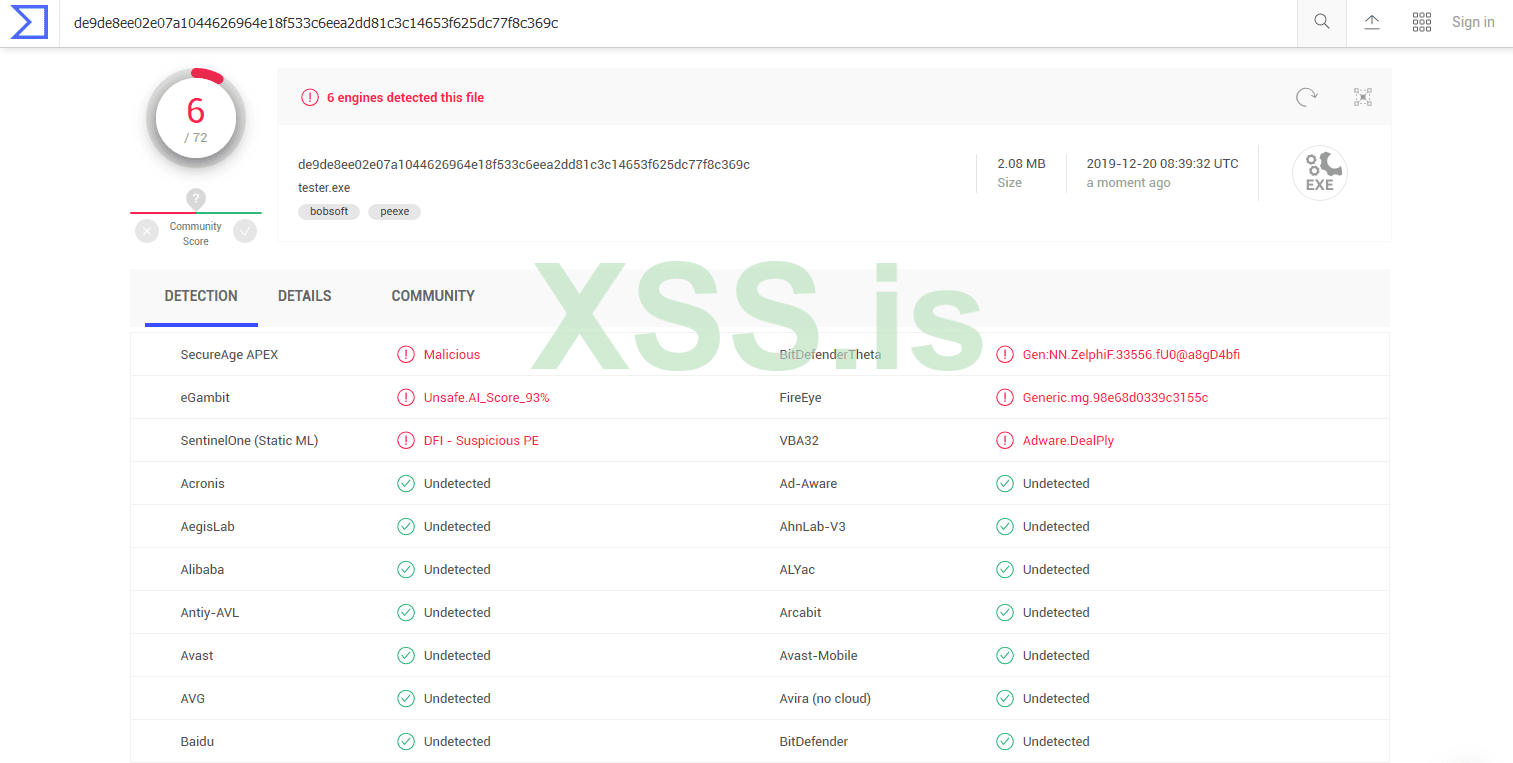This screenshot has height=763, width=1513.
Task: Vote negative with the X button
Action: pos(147,232)
